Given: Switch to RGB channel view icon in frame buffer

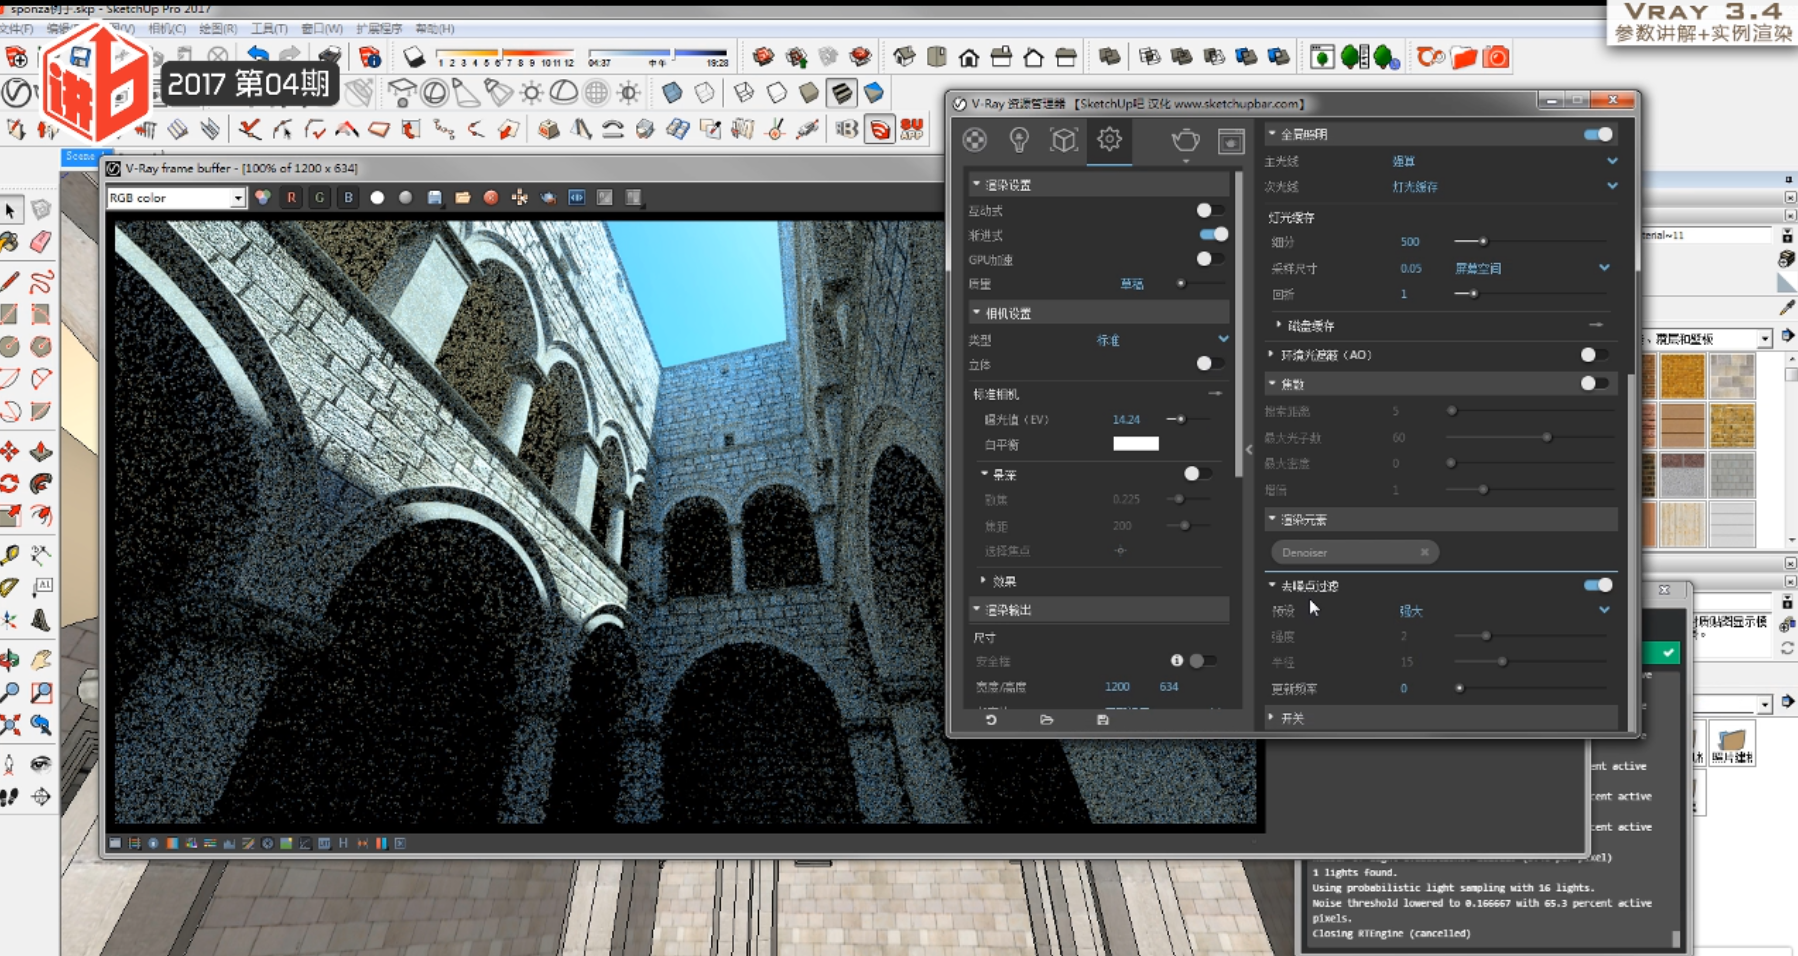Looking at the screenshot, I should pyautogui.click(x=263, y=198).
